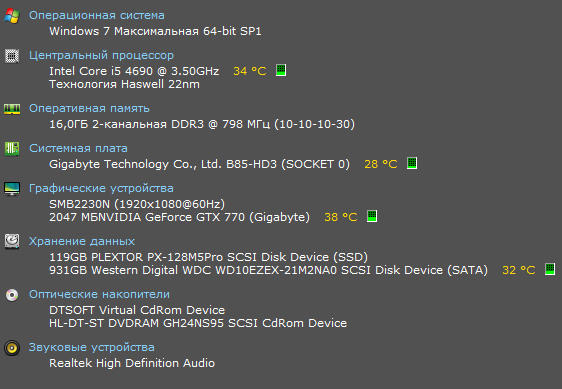Click the optical disc icon

click(x=12, y=295)
